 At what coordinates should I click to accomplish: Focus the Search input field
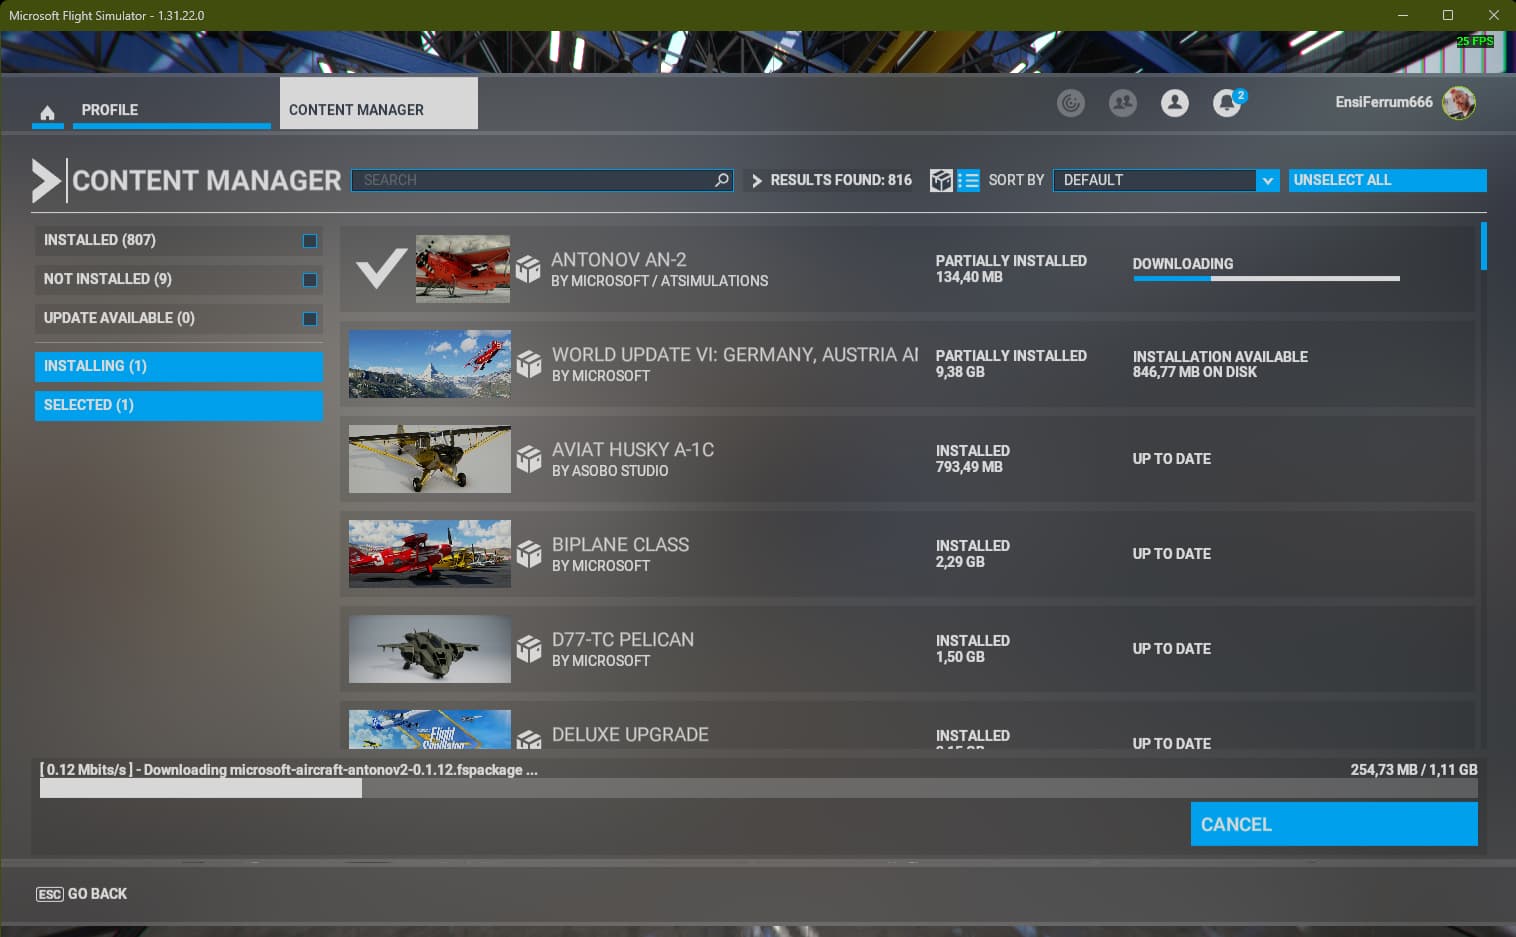(542, 180)
